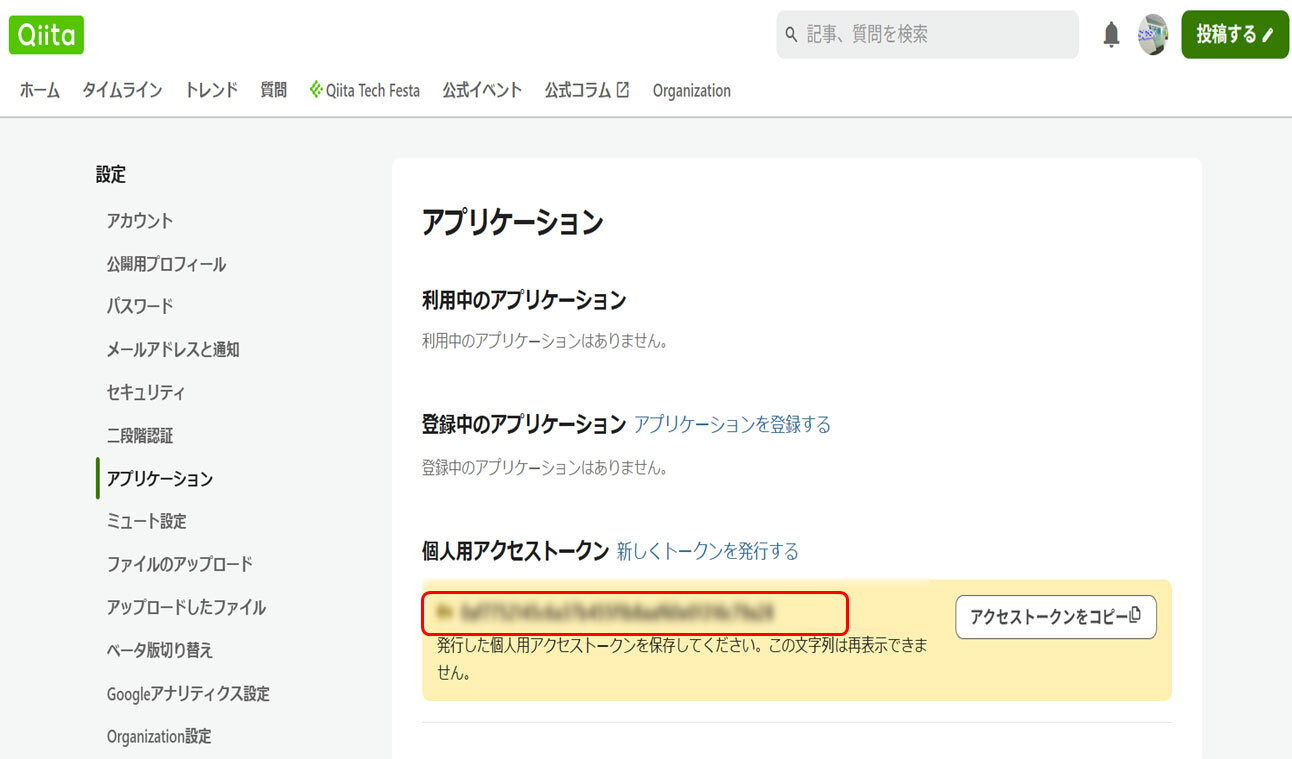This screenshot has width=1292, height=759.
Task: Open the 質問 section
Action: pyautogui.click(x=273, y=89)
